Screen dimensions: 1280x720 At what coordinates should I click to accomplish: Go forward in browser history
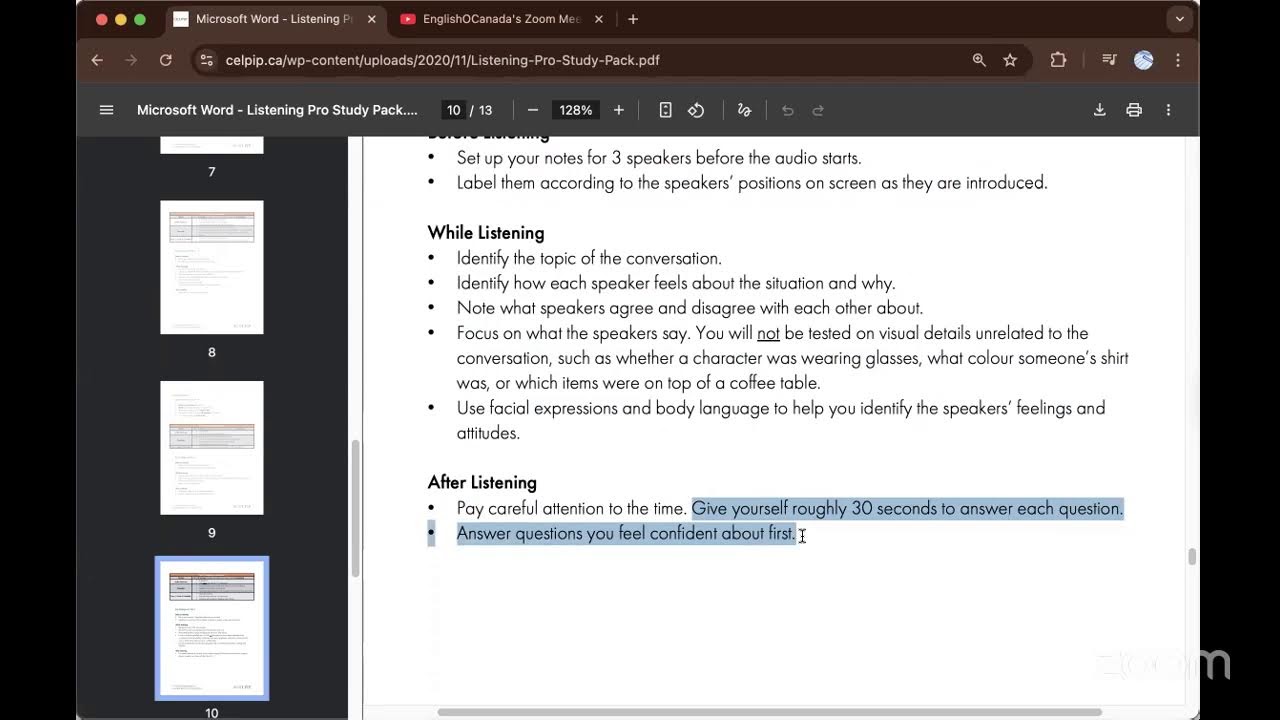[131, 60]
